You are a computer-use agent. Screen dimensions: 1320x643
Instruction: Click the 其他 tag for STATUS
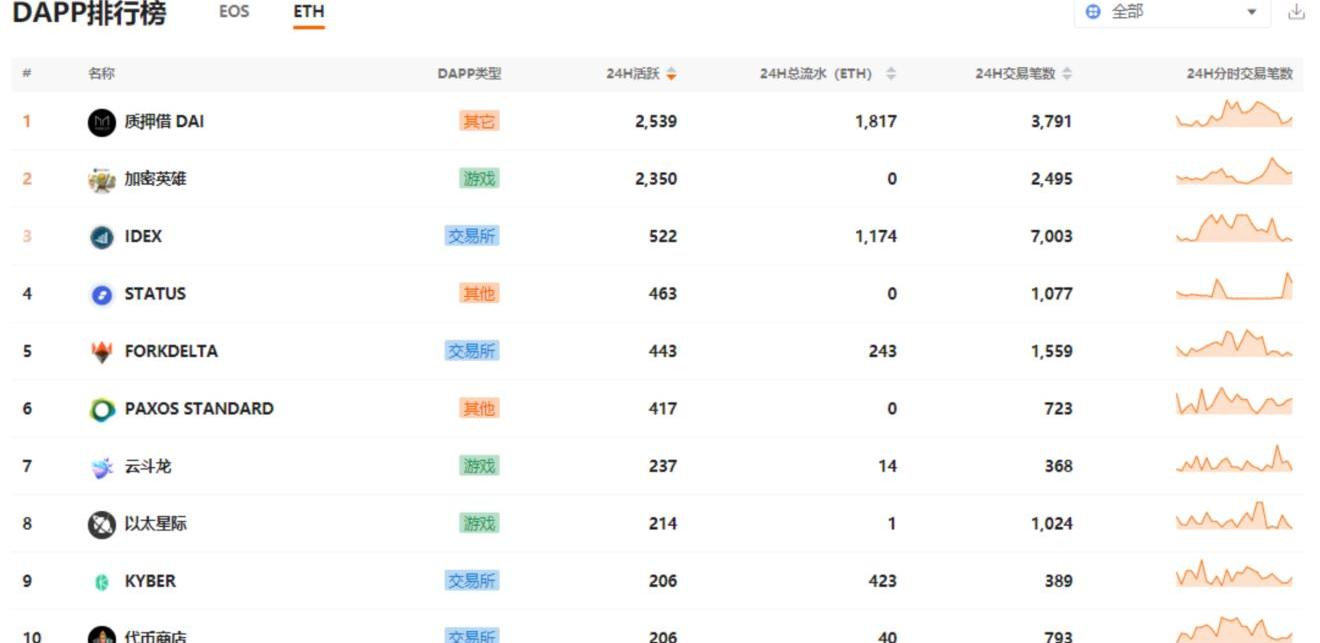479,293
